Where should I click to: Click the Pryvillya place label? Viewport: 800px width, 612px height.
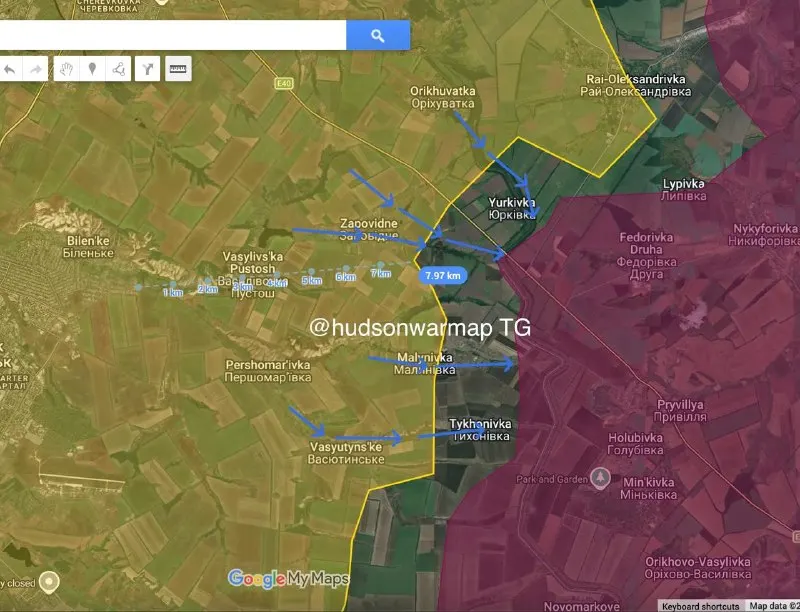[681, 411]
